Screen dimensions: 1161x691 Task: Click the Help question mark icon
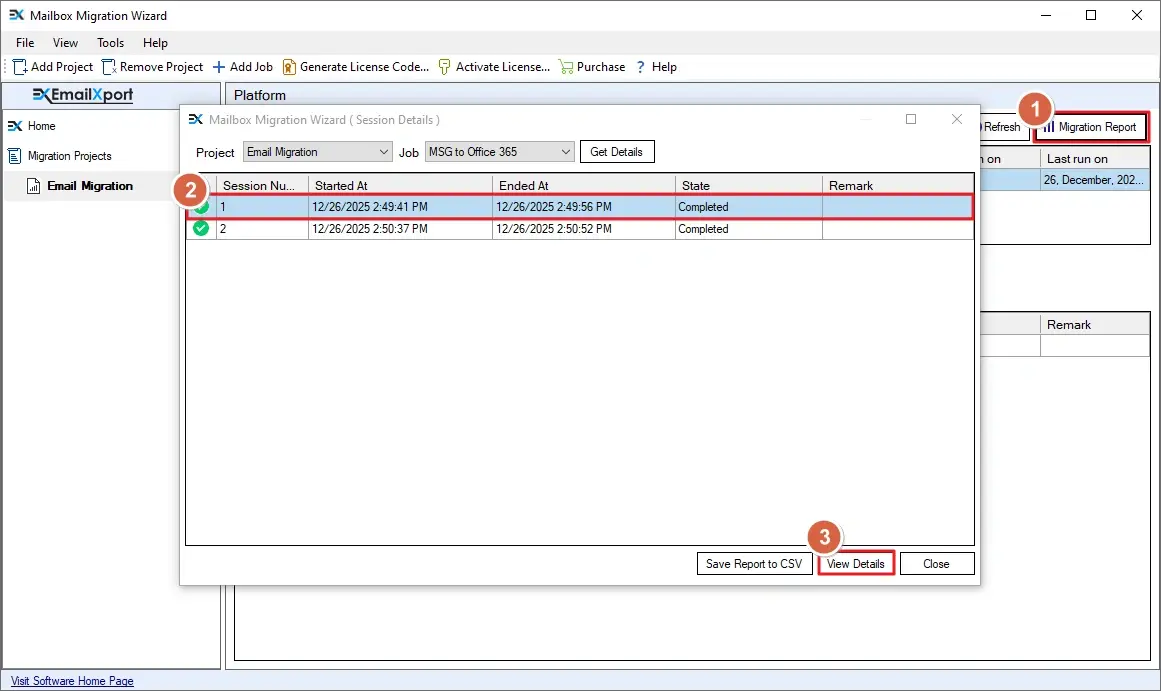point(641,67)
